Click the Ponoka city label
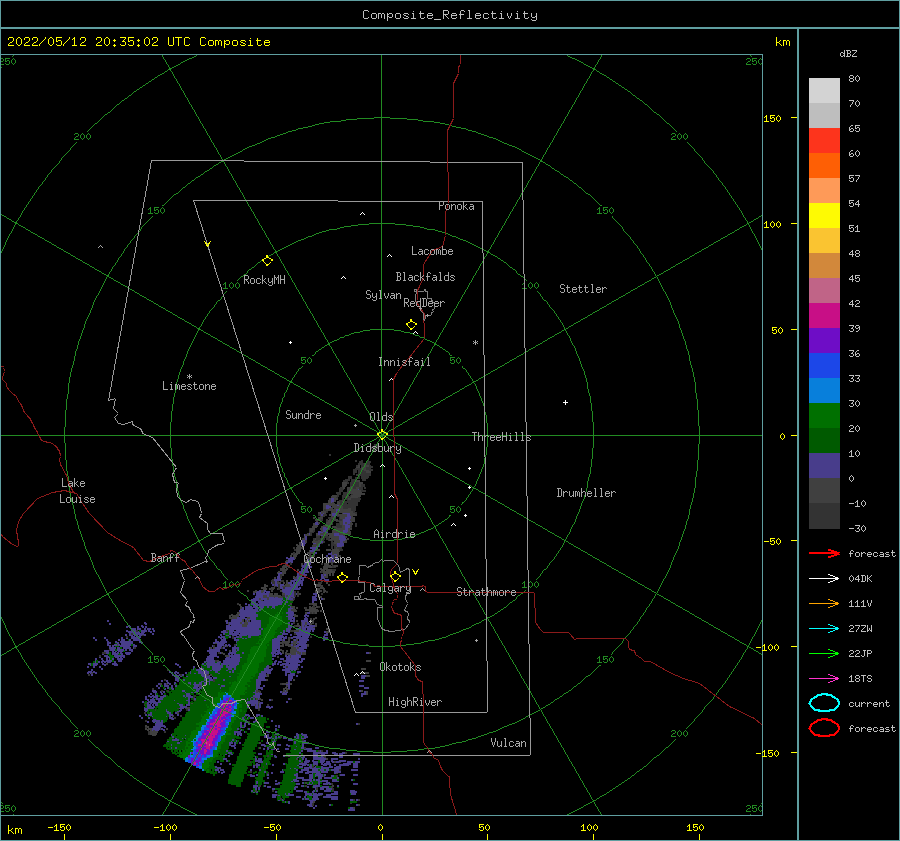 coord(456,206)
